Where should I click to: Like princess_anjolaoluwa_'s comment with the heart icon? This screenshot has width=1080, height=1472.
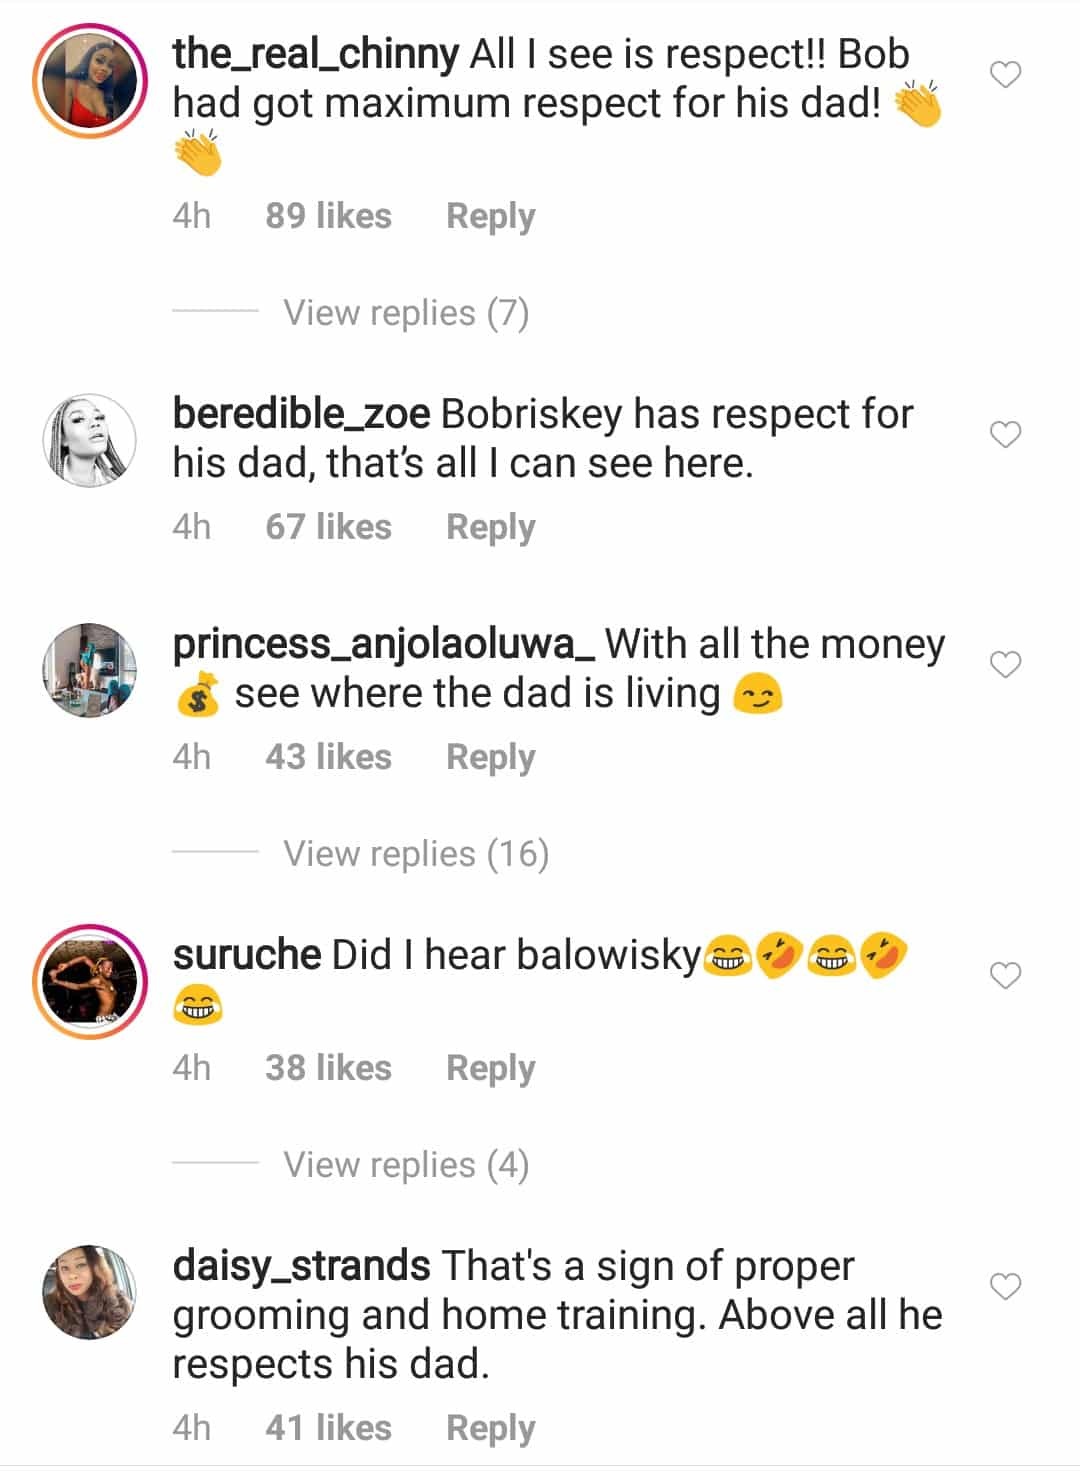click(1005, 665)
